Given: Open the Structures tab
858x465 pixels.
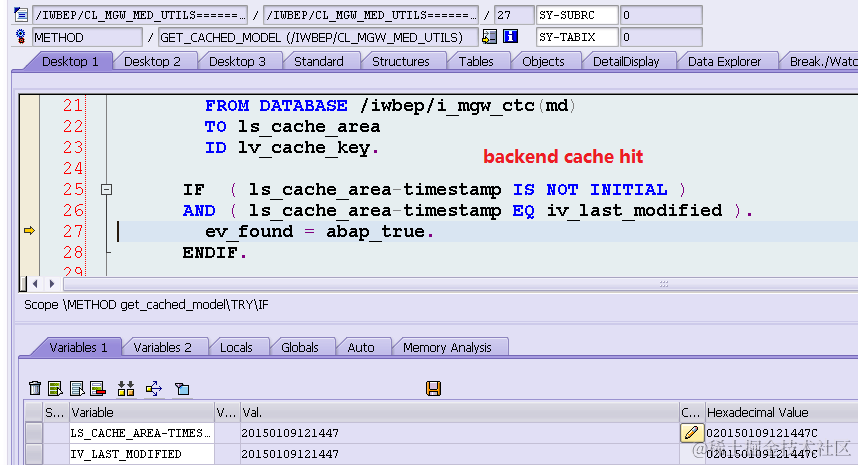Looking at the screenshot, I should [401, 61].
